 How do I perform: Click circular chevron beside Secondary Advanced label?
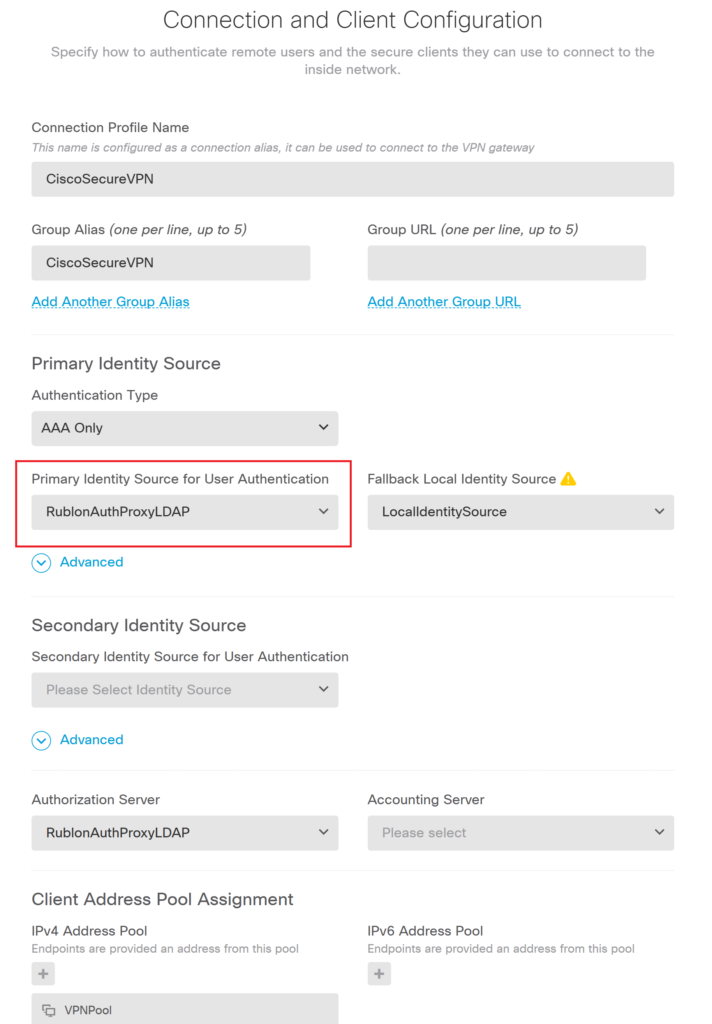(41, 740)
